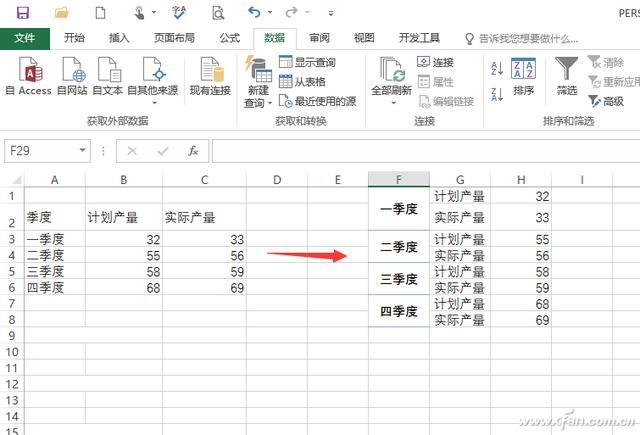Switch to the 公式 ribbon tab

pyautogui.click(x=230, y=38)
